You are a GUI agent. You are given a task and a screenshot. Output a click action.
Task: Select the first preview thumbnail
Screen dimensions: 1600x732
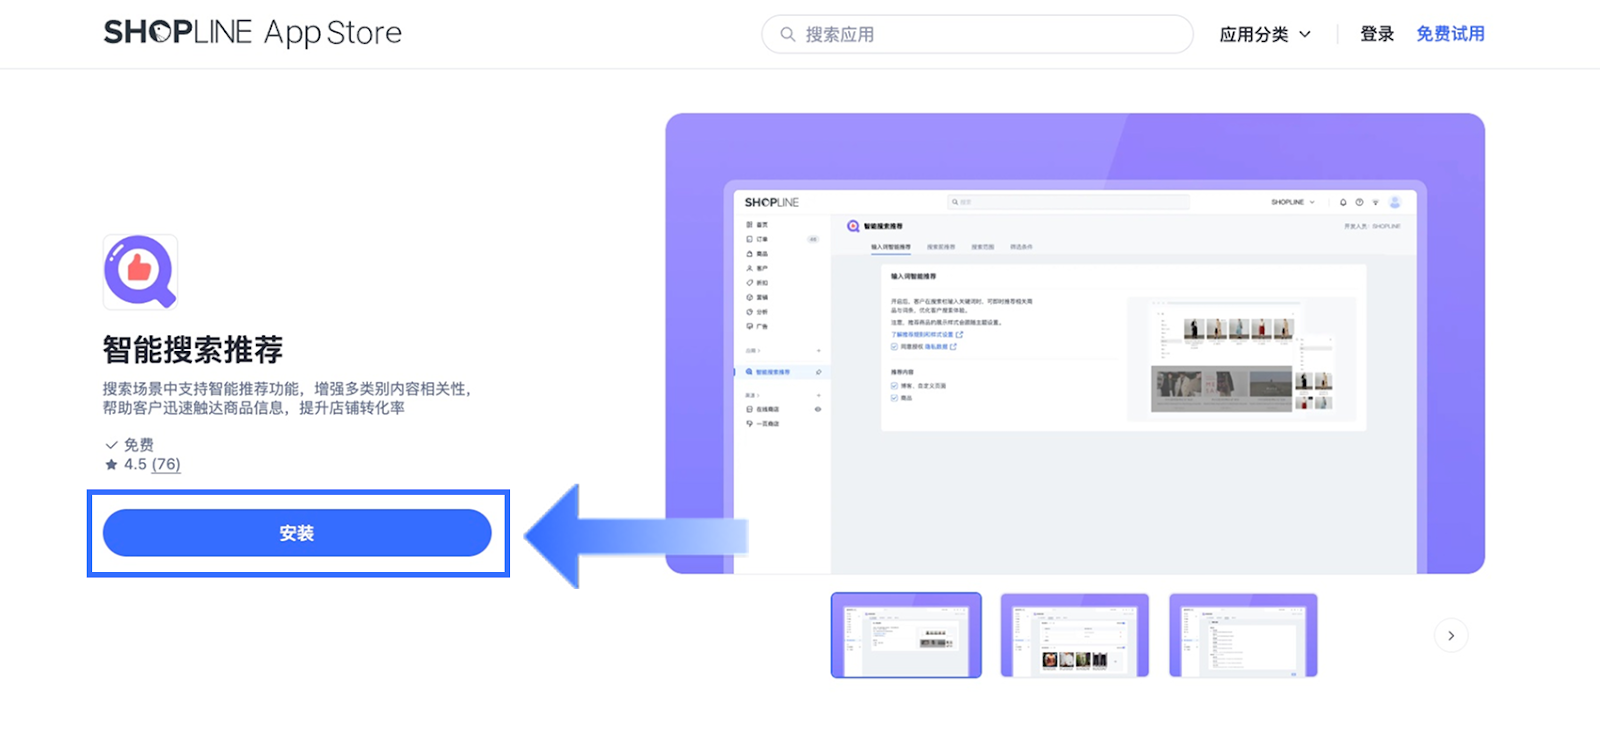pos(906,635)
